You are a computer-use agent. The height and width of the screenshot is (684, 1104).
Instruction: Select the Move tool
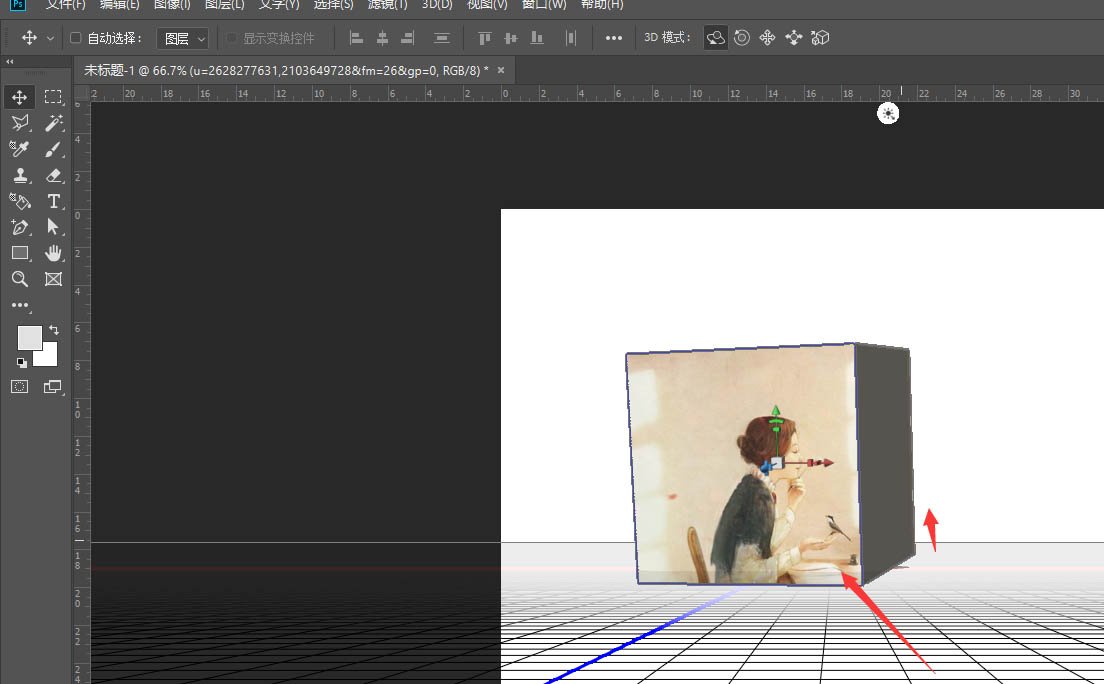18,97
